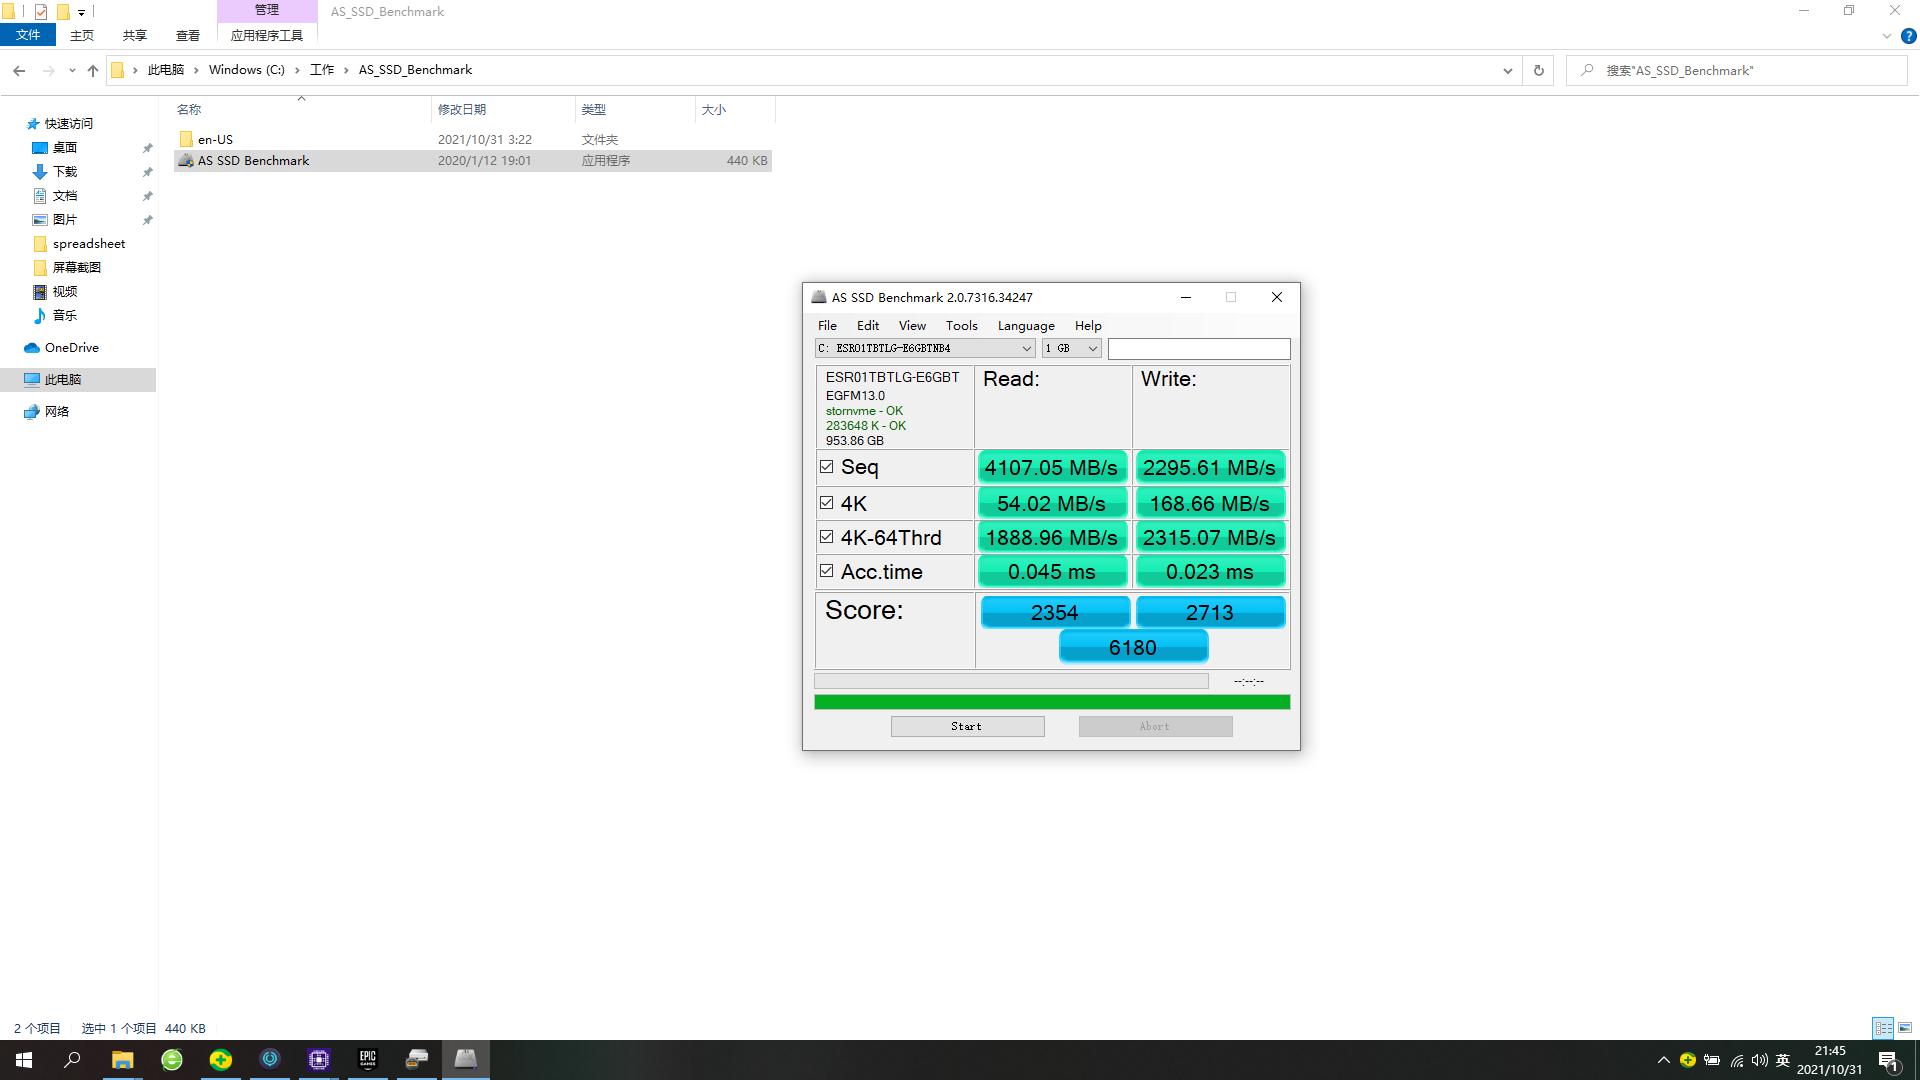Open the OneDrive cloud item in the sidebar
Viewport: 1920px width, 1080px height.
71,347
